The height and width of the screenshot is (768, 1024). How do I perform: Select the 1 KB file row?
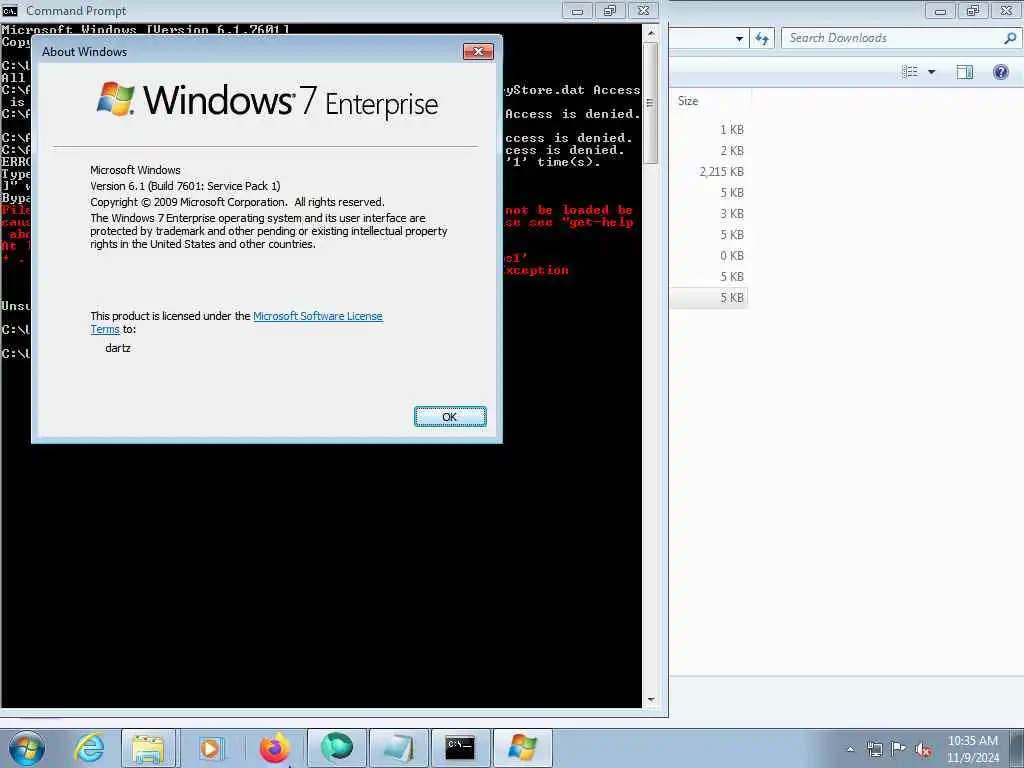click(x=711, y=130)
